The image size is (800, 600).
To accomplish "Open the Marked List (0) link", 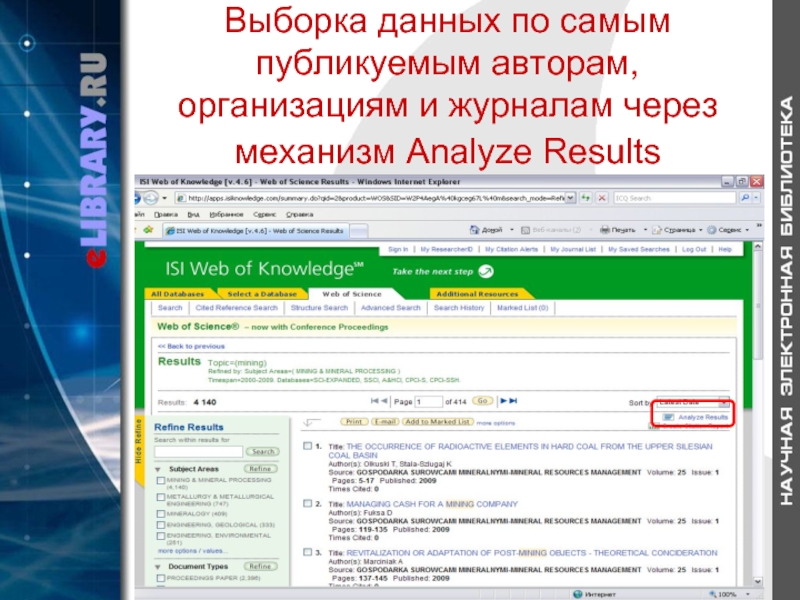I will tap(522, 308).
